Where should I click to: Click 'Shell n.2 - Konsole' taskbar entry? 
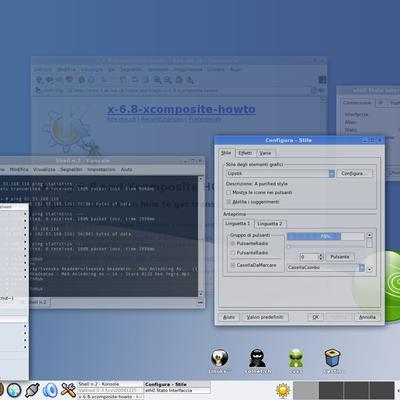[x=111, y=384]
